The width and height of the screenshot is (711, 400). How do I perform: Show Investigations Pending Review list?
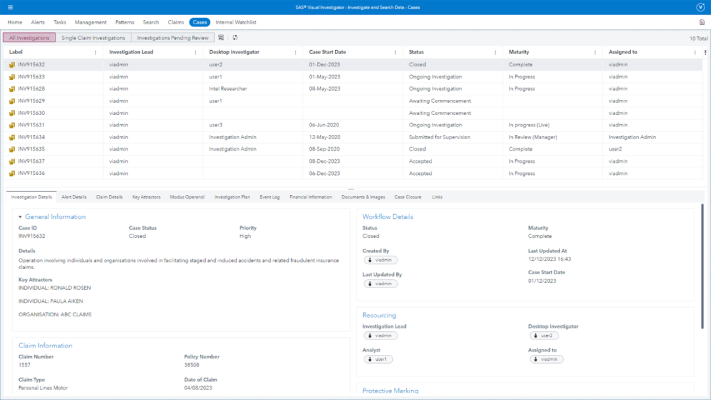pos(172,38)
